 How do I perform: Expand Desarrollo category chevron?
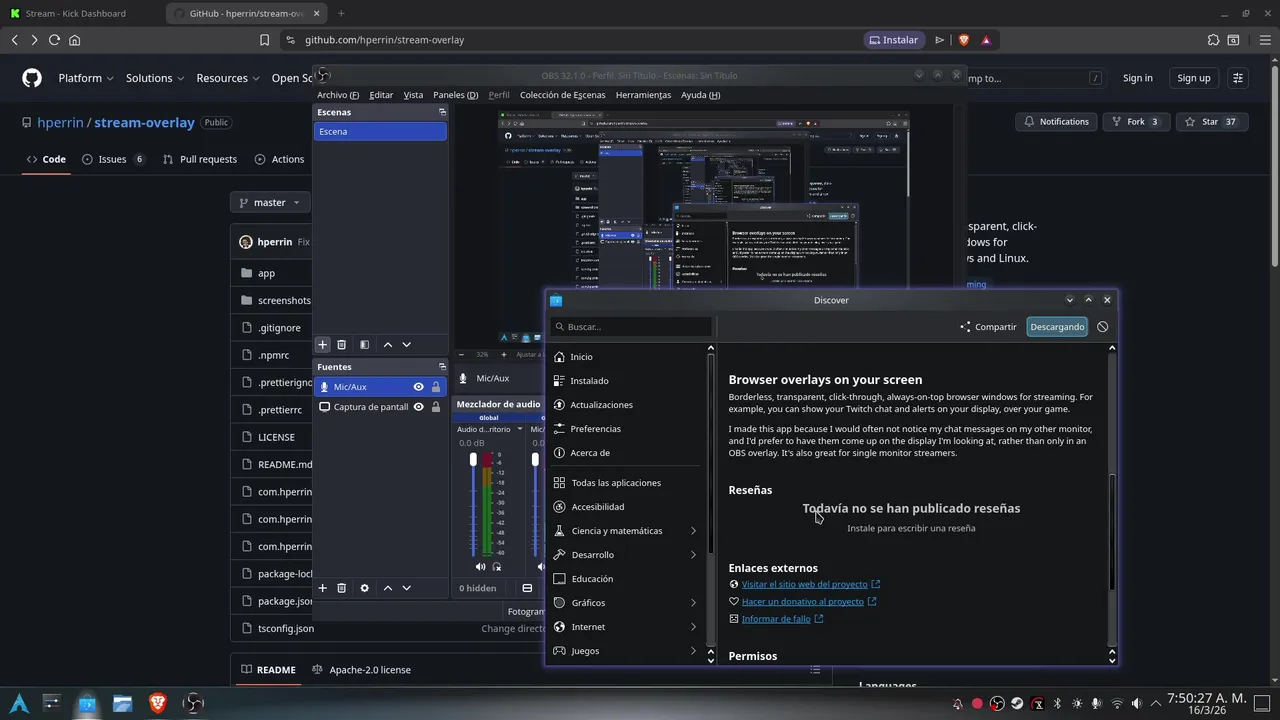pos(693,555)
